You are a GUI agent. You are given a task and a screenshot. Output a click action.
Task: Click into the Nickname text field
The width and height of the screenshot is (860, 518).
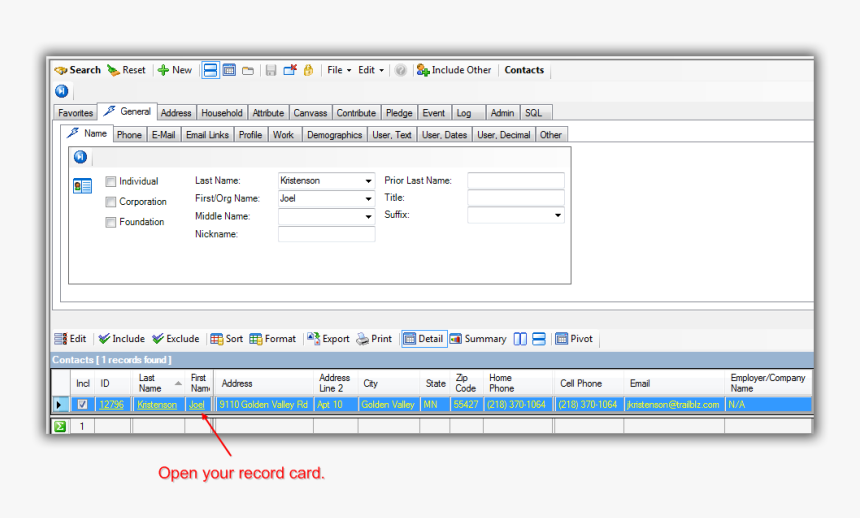326,234
